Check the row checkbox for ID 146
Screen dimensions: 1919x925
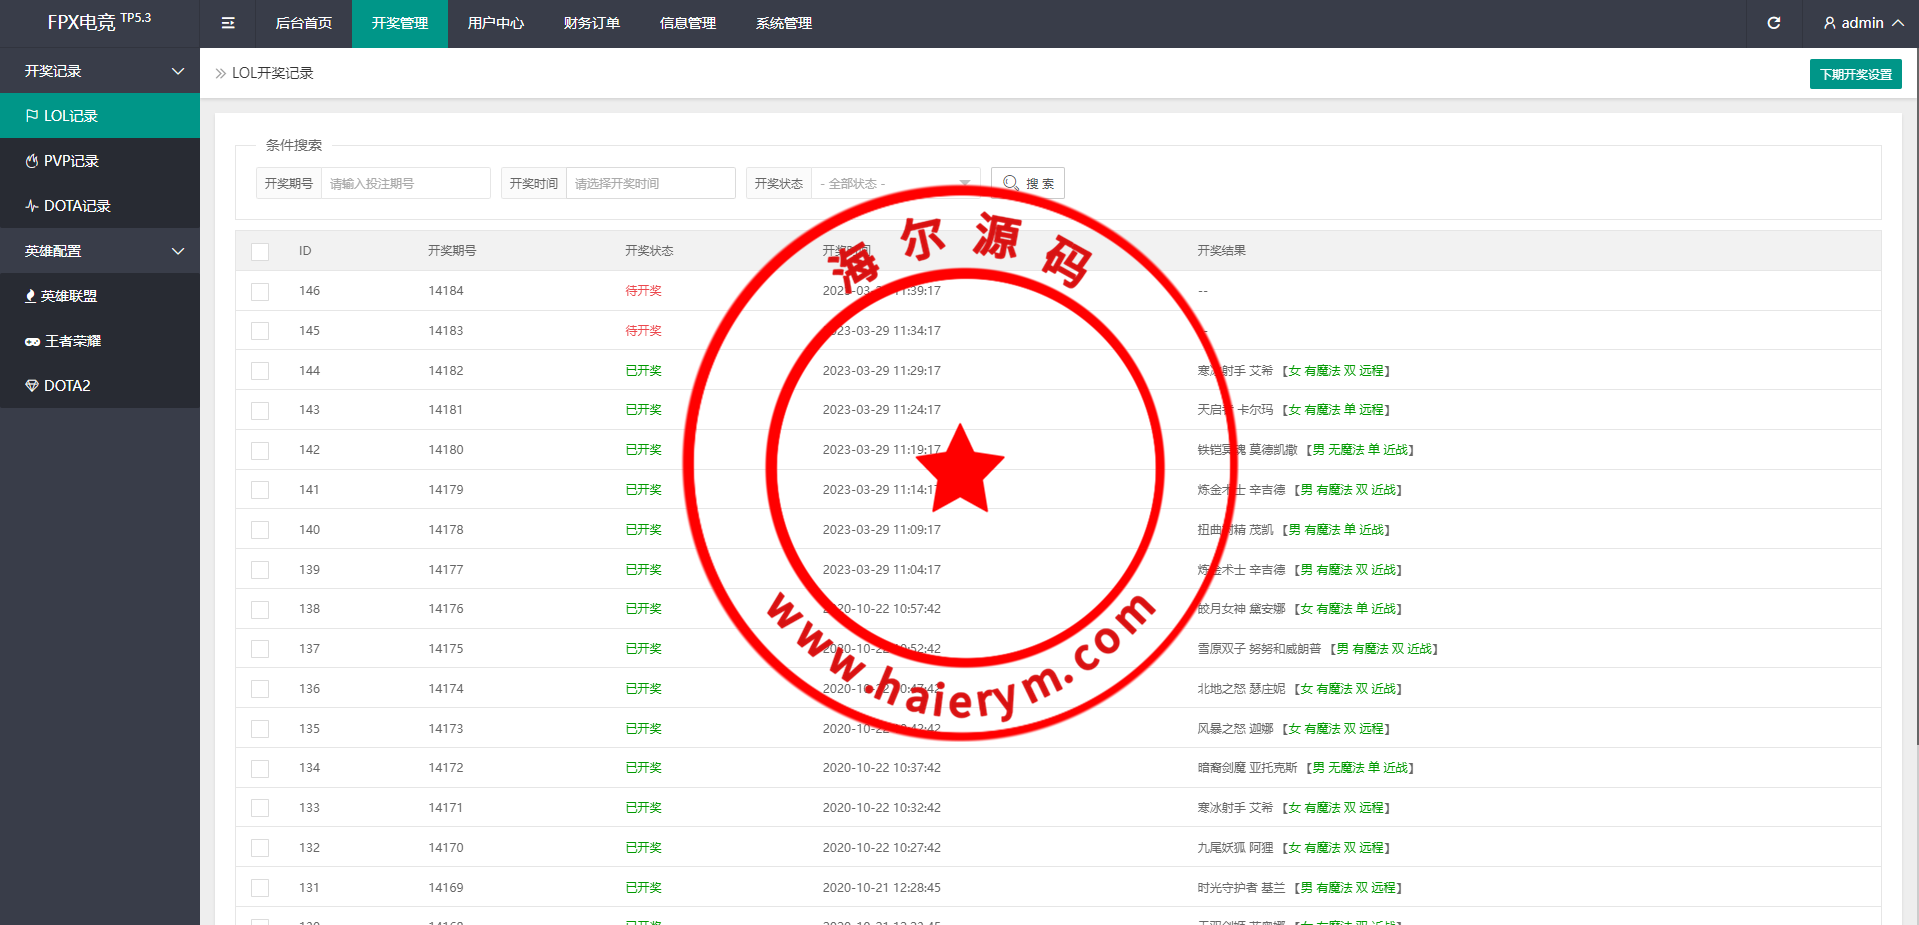pyautogui.click(x=260, y=291)
